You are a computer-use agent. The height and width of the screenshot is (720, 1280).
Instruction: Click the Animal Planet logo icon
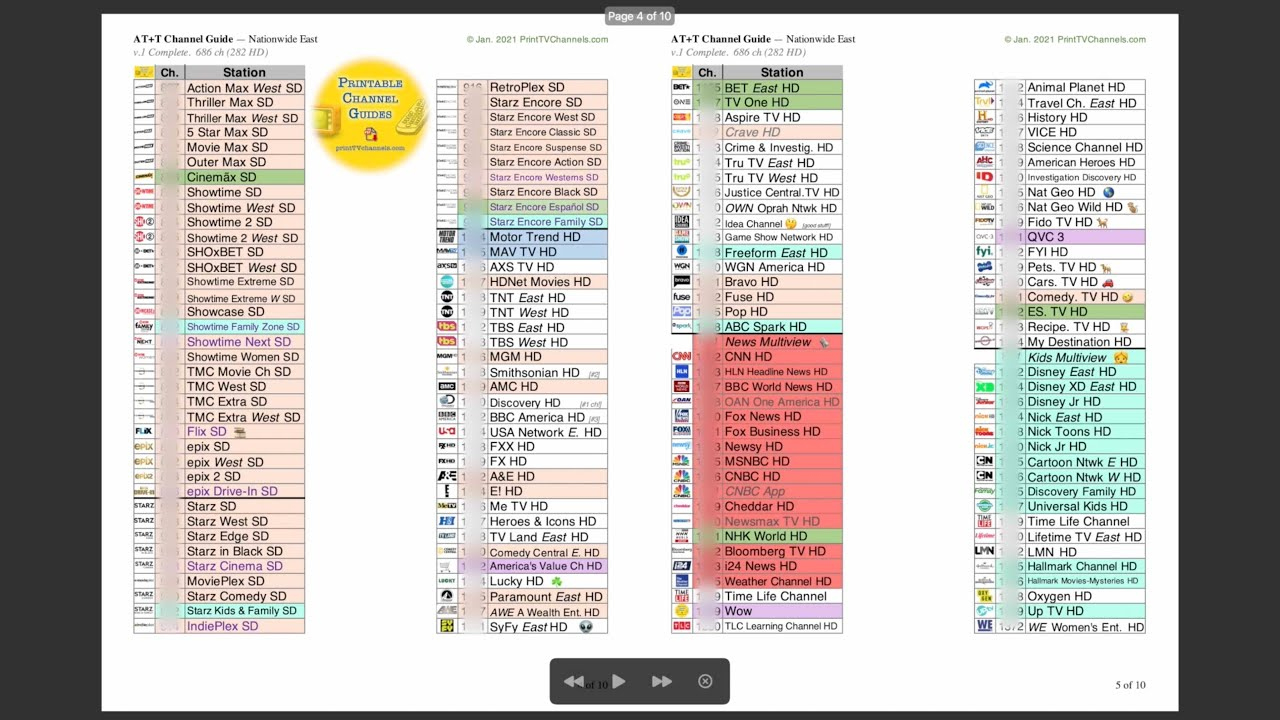(x=984, y=87)
